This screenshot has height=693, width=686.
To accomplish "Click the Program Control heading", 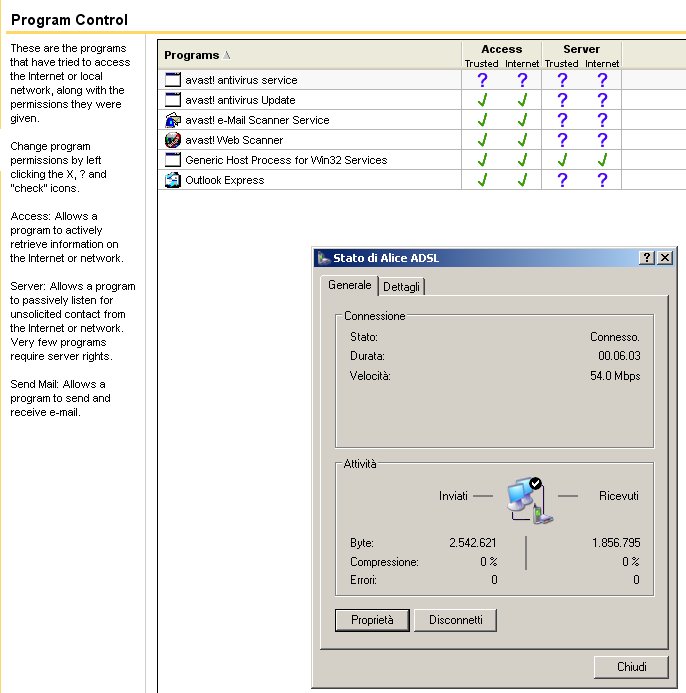I will [69, 20].
